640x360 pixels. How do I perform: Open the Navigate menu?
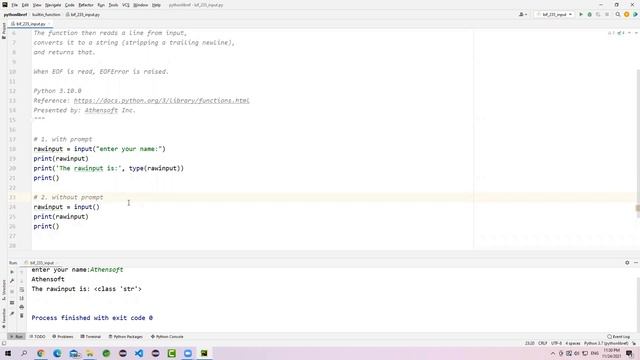tap(53, 5)
